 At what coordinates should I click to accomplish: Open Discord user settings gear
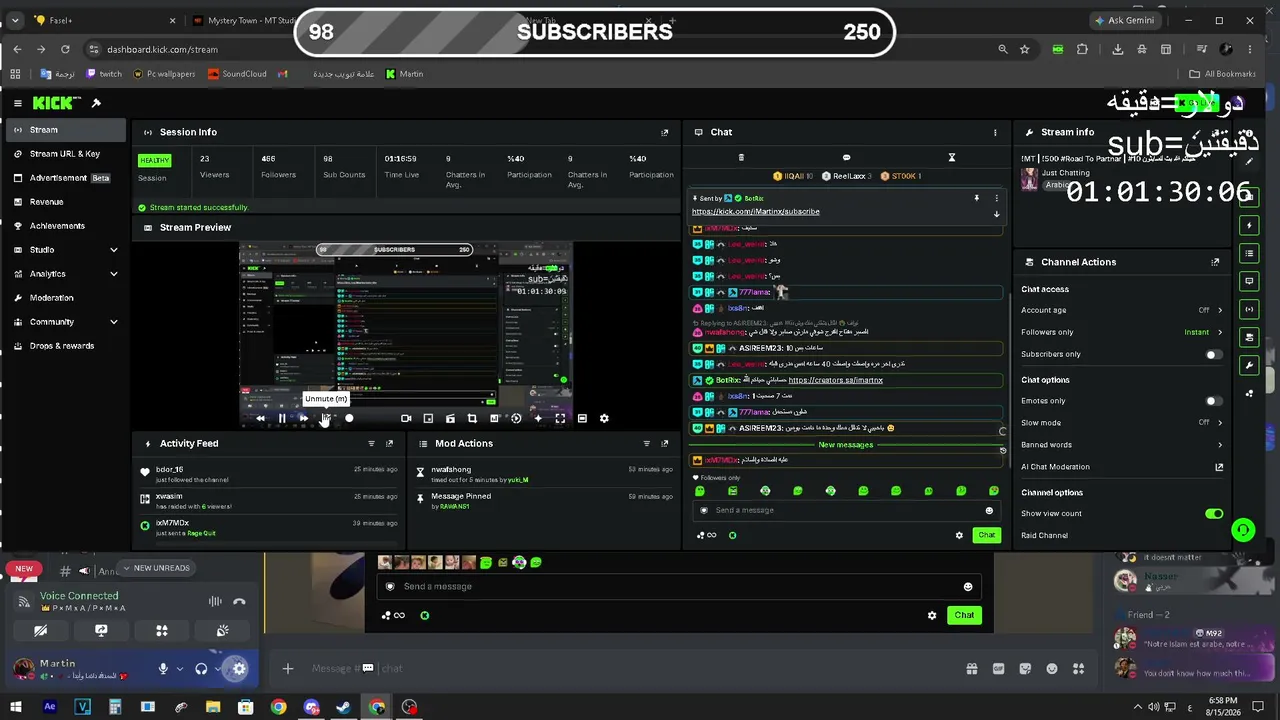click(x=239, y=669)
